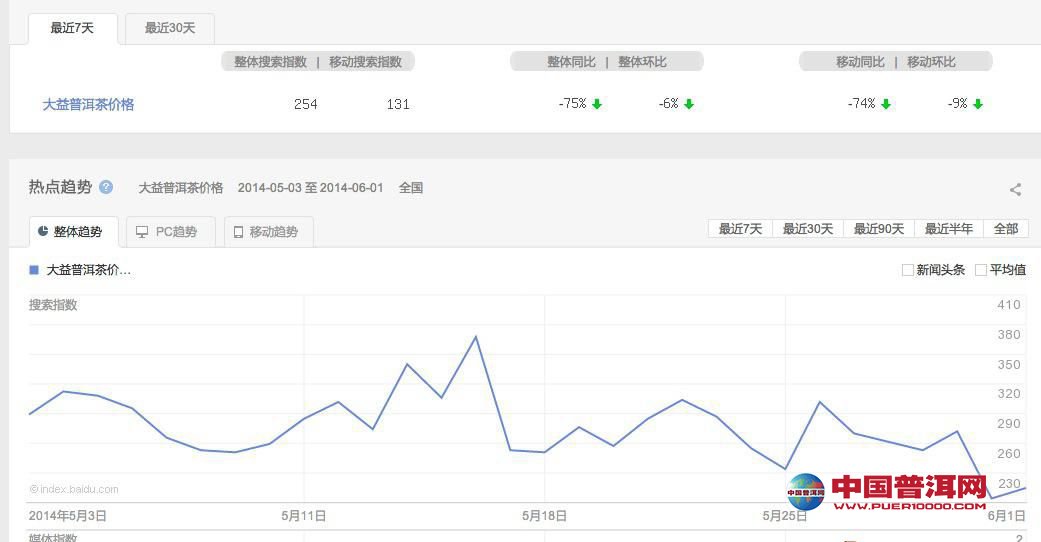Image resolution: width=1041 pixels, height=542 pixels.
Task: Select the 整体趋势 tab
Action: (74, 232)
